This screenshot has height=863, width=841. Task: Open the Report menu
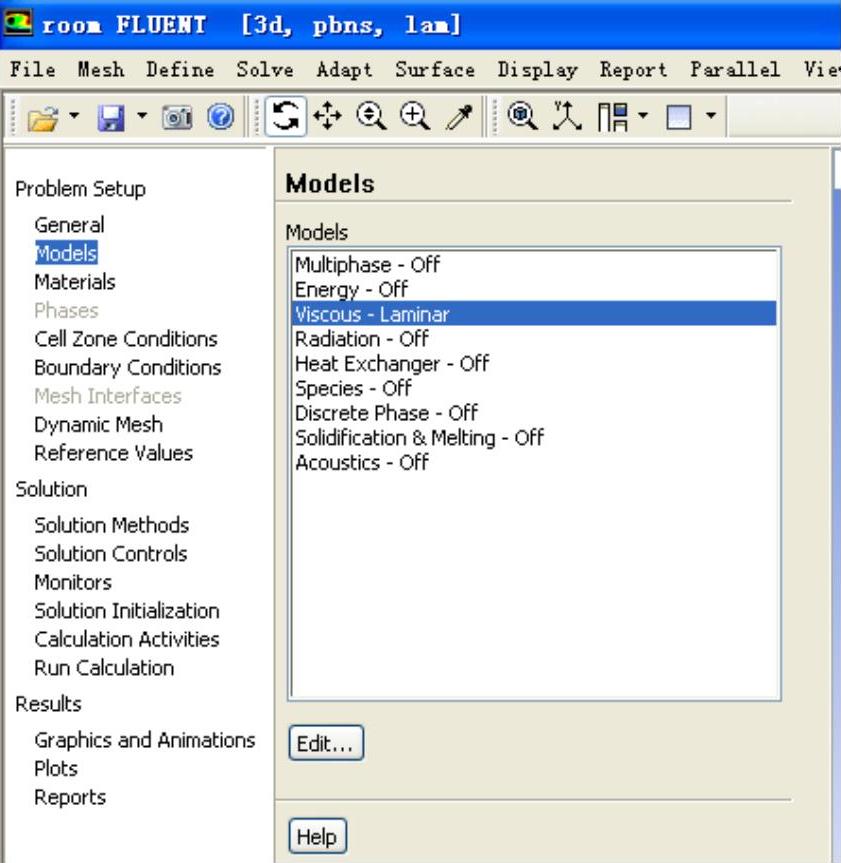click(x=634, y=70)
